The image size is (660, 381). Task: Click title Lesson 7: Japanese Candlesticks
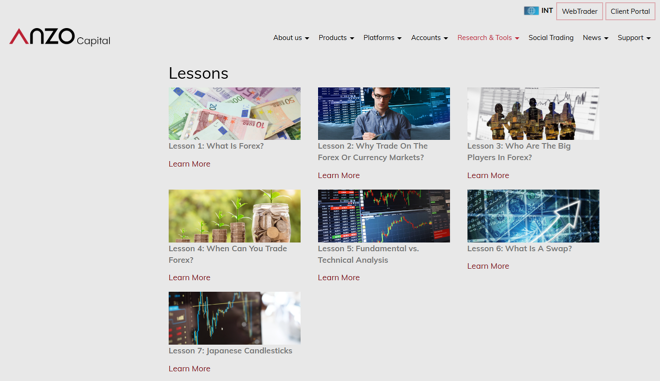[230, 351]
